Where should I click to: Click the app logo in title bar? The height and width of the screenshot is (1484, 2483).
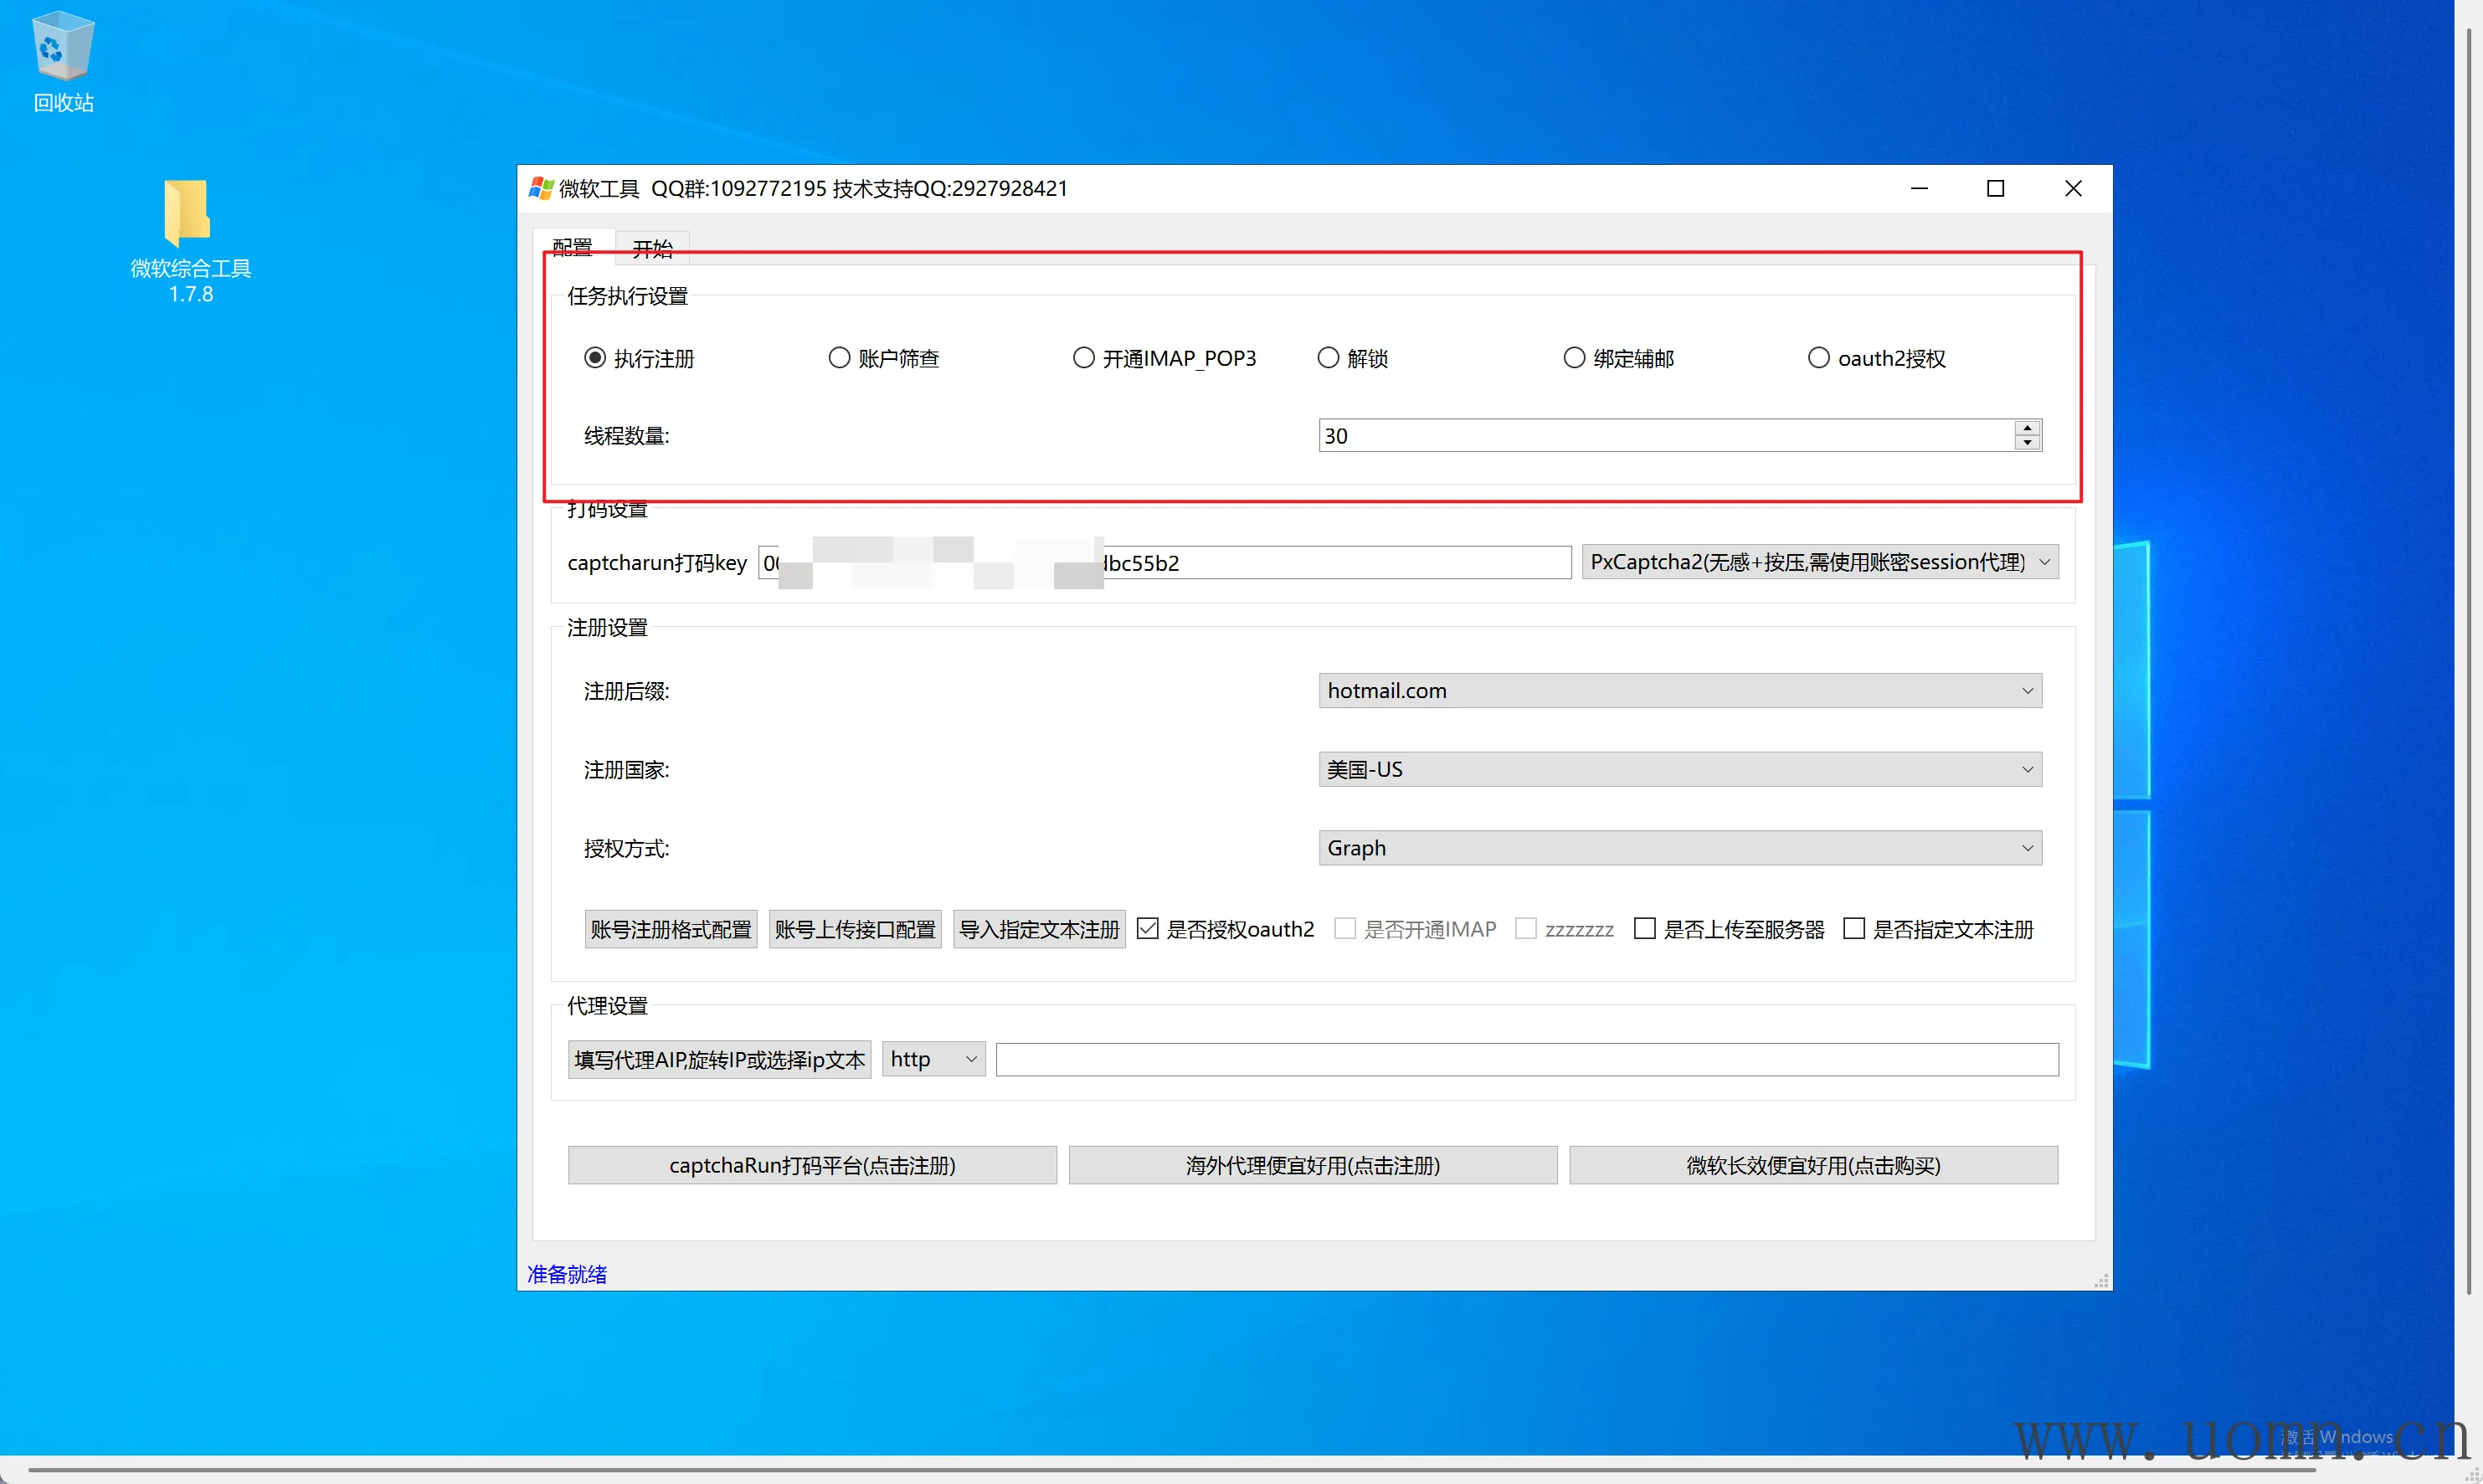(x=541, y=189)
